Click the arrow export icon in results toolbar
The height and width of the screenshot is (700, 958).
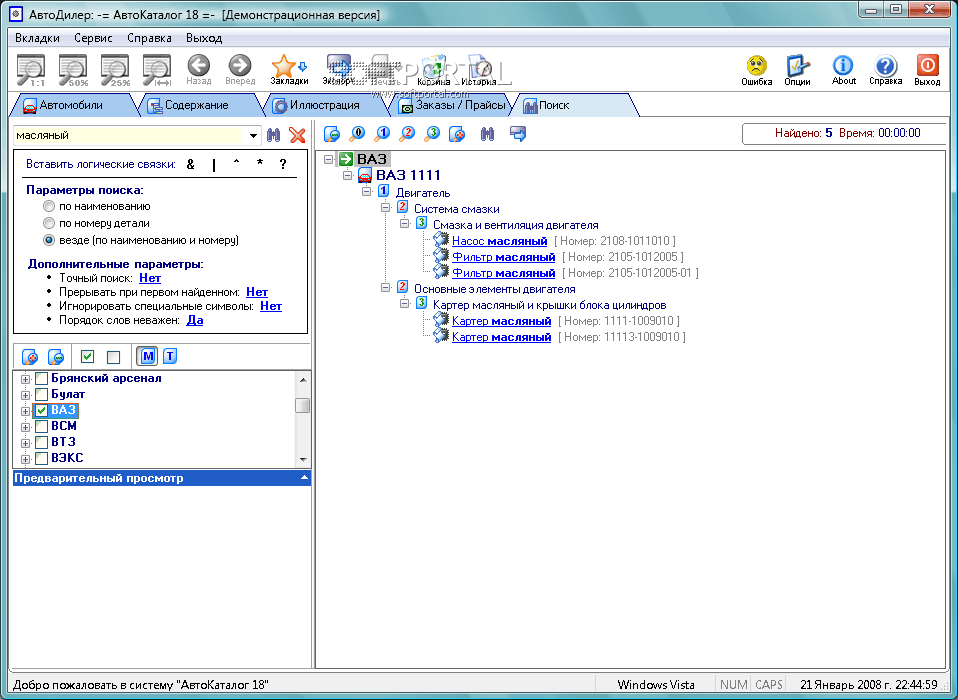pyautogui.click(x=517, y=133)
